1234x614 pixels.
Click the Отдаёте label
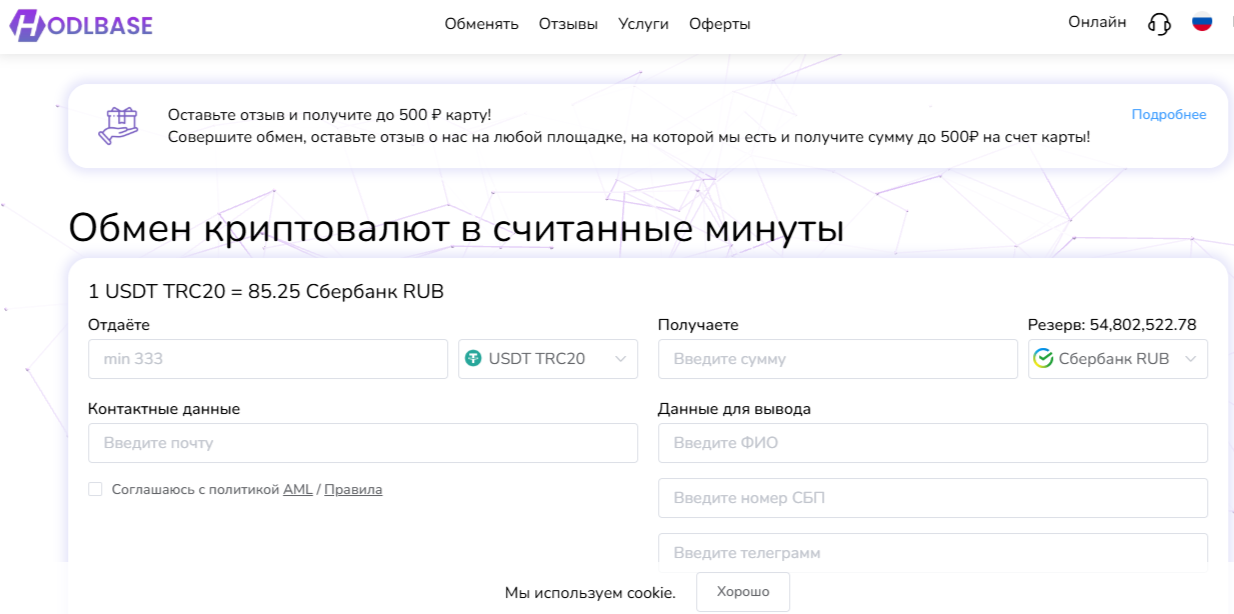click(119, 324)
